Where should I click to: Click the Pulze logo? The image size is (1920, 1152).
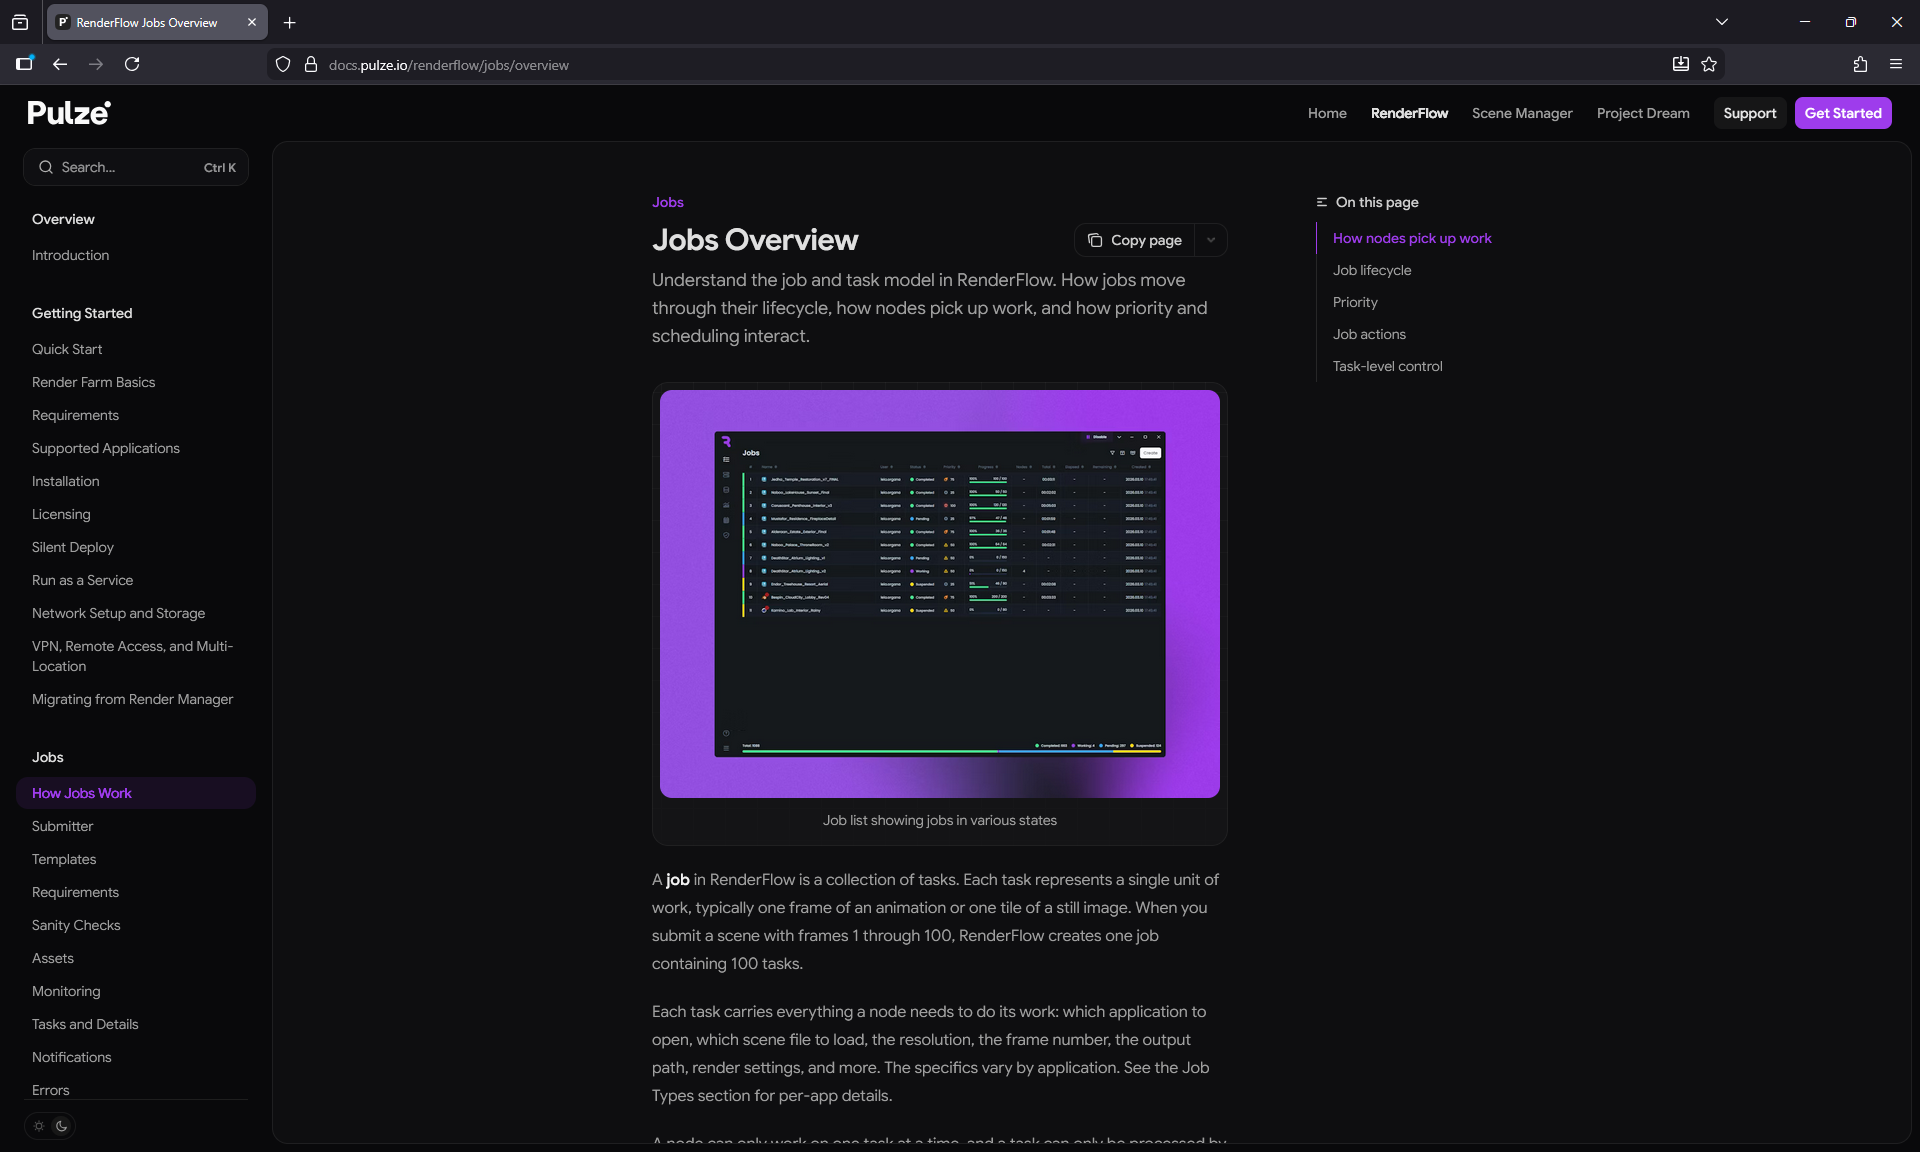point(69,113)
